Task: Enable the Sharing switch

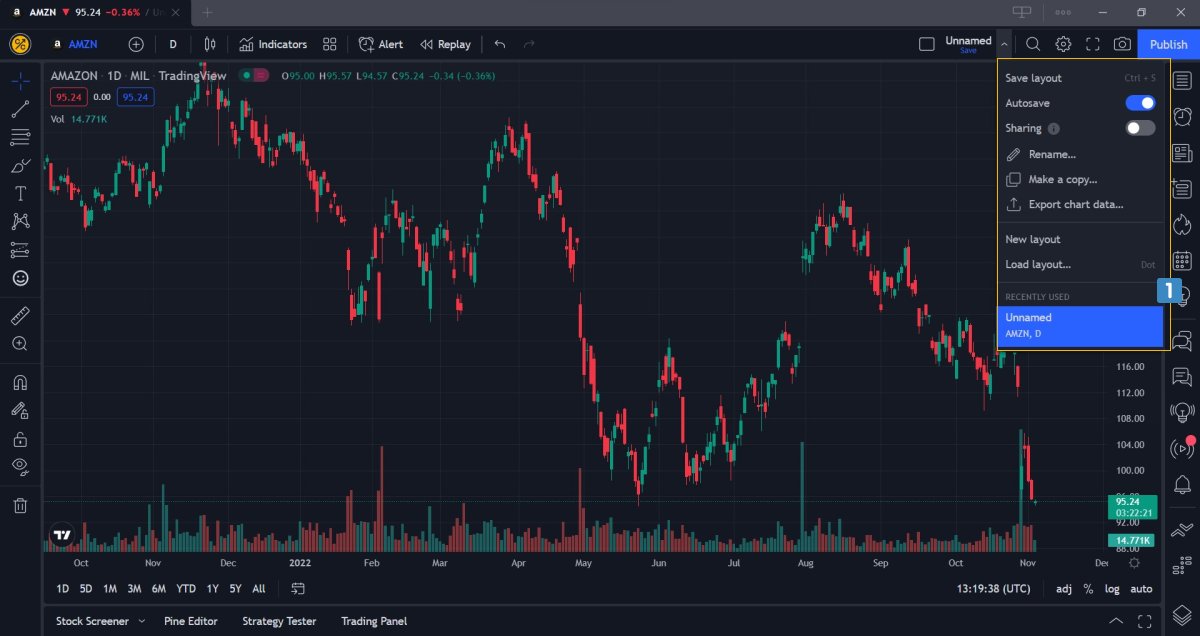Action: (x=1140, y=128)
